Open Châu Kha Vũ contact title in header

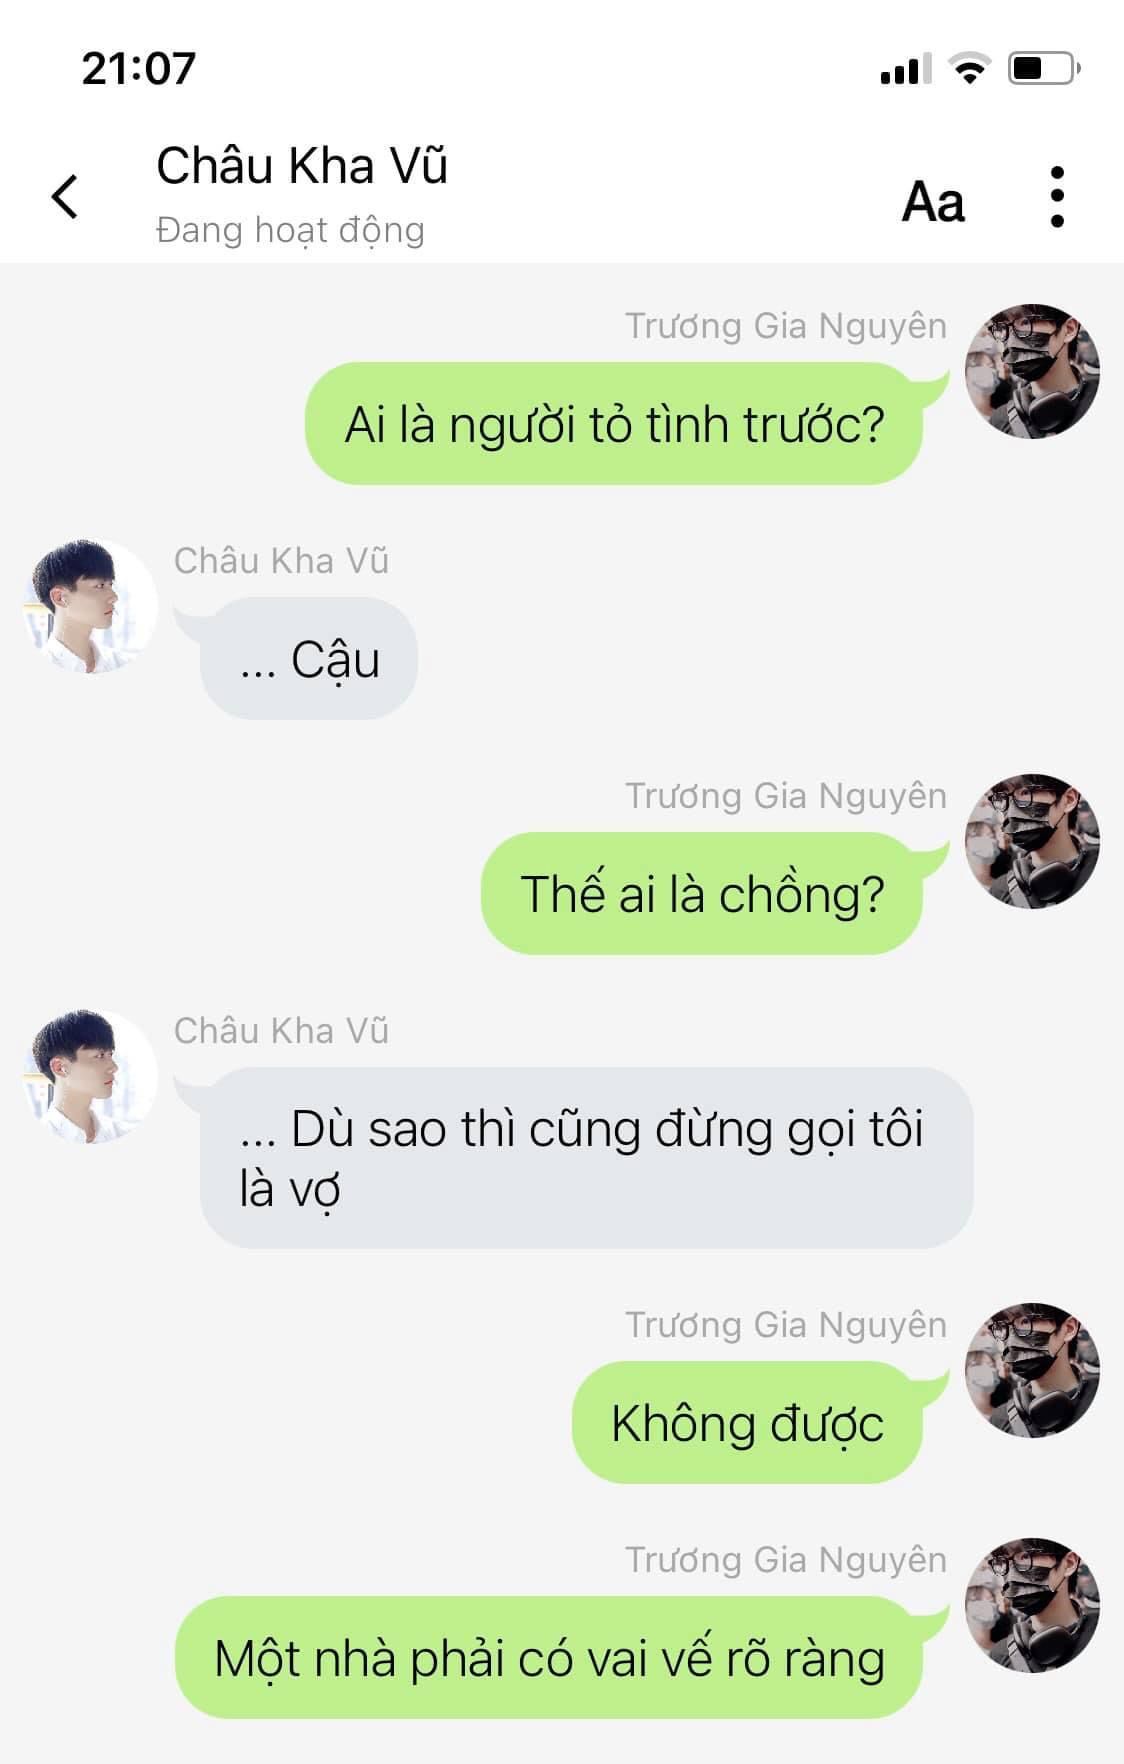[301, 166]
